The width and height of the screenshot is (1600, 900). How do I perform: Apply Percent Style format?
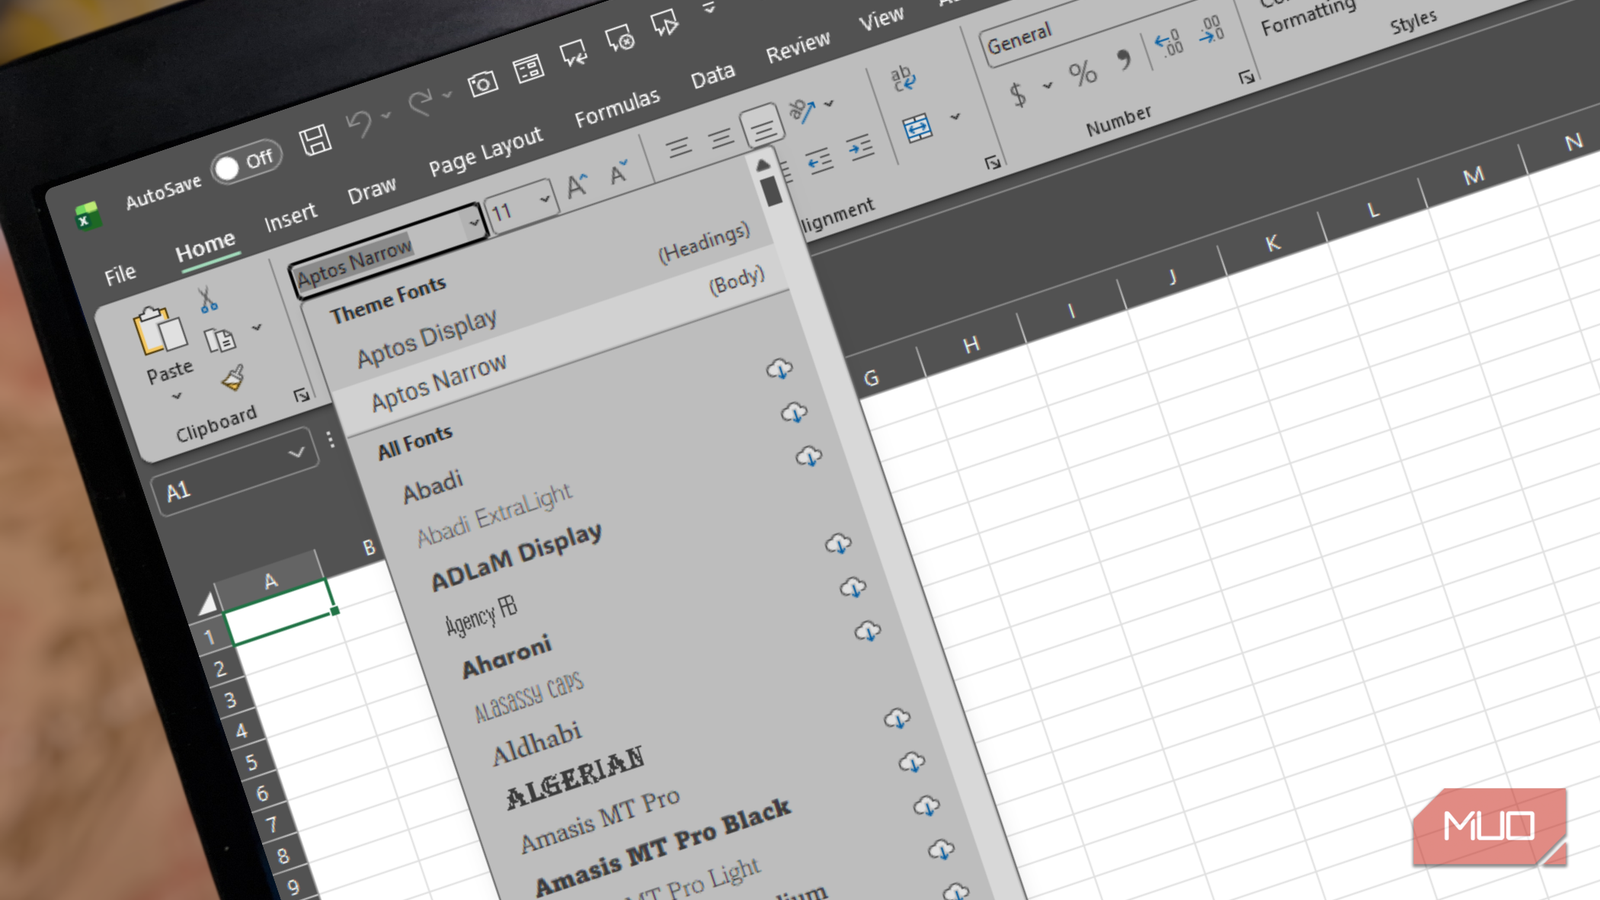tap(1082, 73)
